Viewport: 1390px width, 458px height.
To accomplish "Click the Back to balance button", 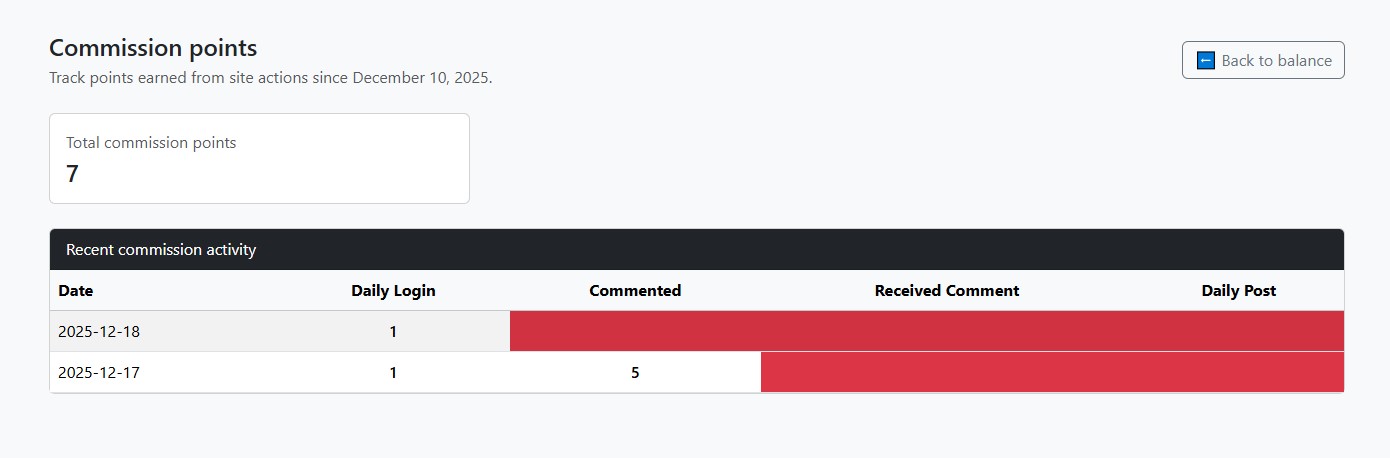I will point(1263,60).
